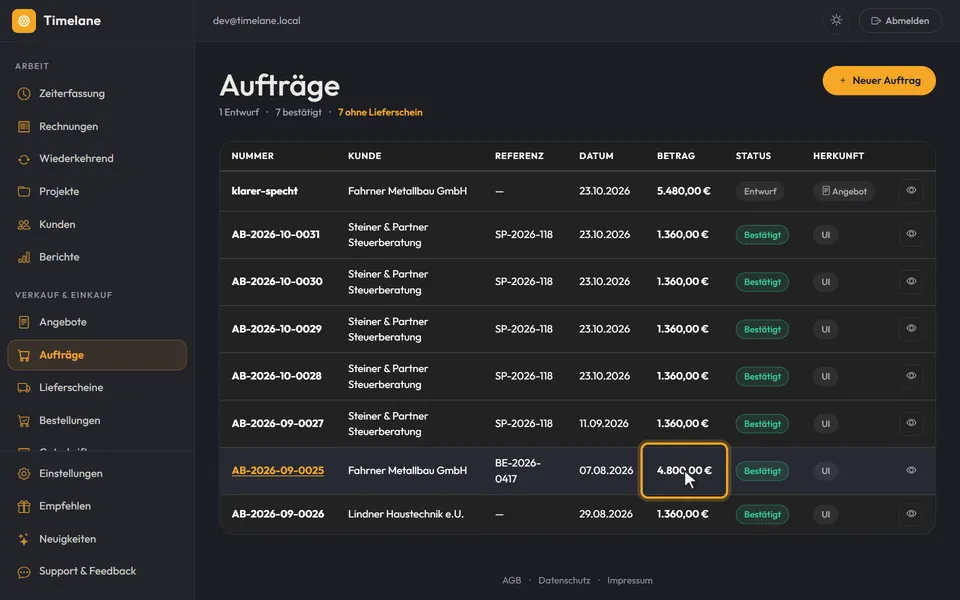The image size is (960, 600).
Task: Click Bestätigt status badge for AB-2026-09-0026
Action: [762, 515]
